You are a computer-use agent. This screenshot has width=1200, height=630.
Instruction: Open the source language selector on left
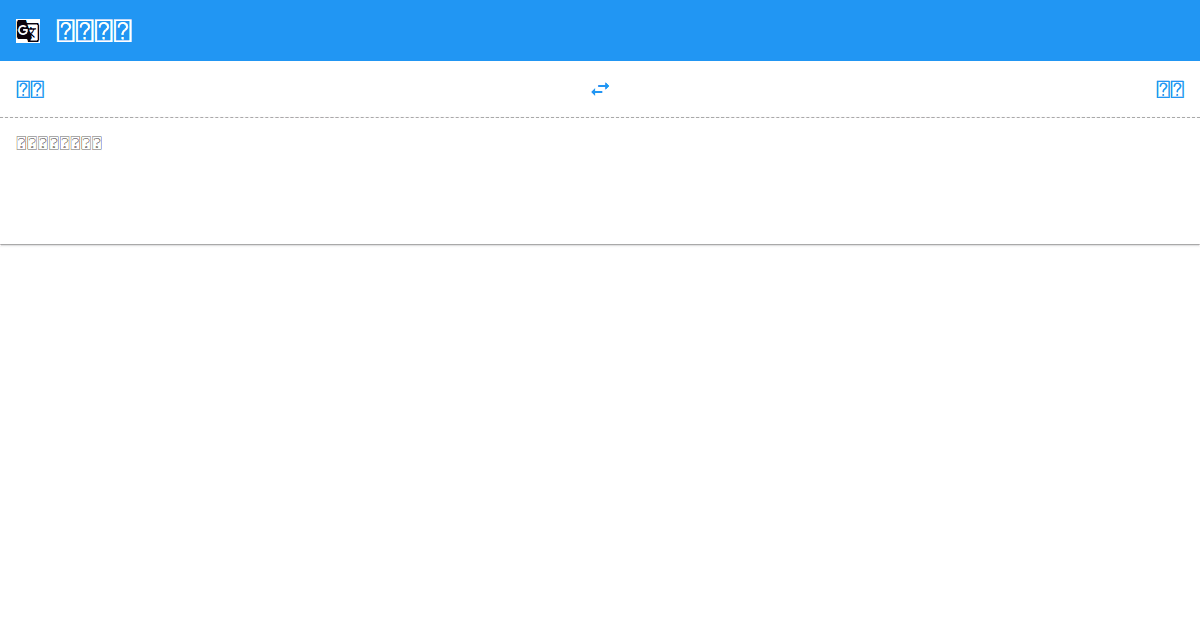tap(30, 89)
